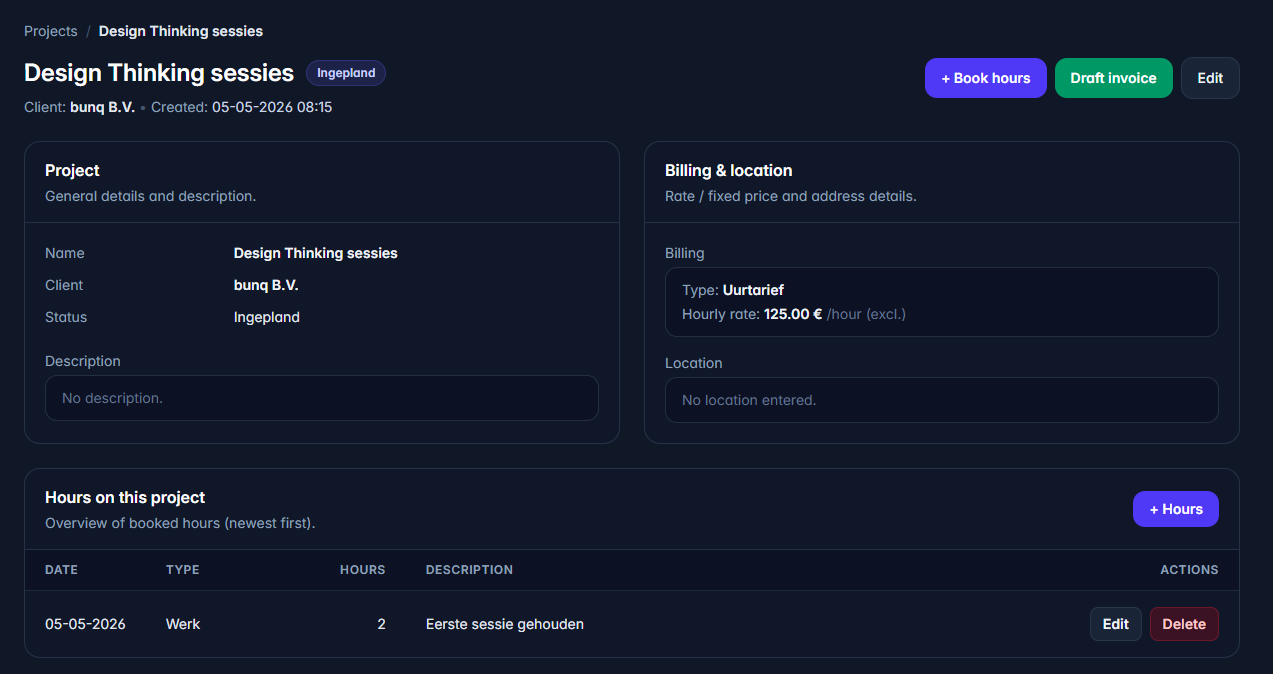Click the Edit button in page header

point(1210,78)
